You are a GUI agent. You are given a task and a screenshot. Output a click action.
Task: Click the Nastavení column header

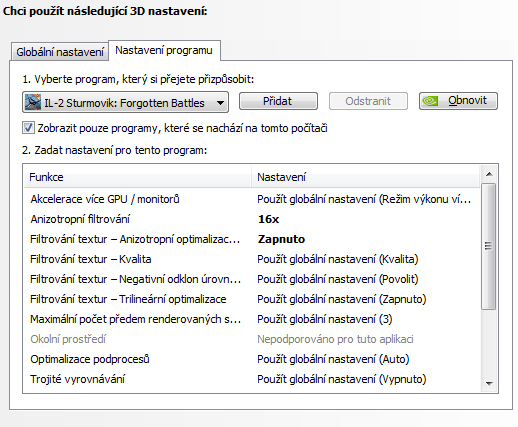365,177
